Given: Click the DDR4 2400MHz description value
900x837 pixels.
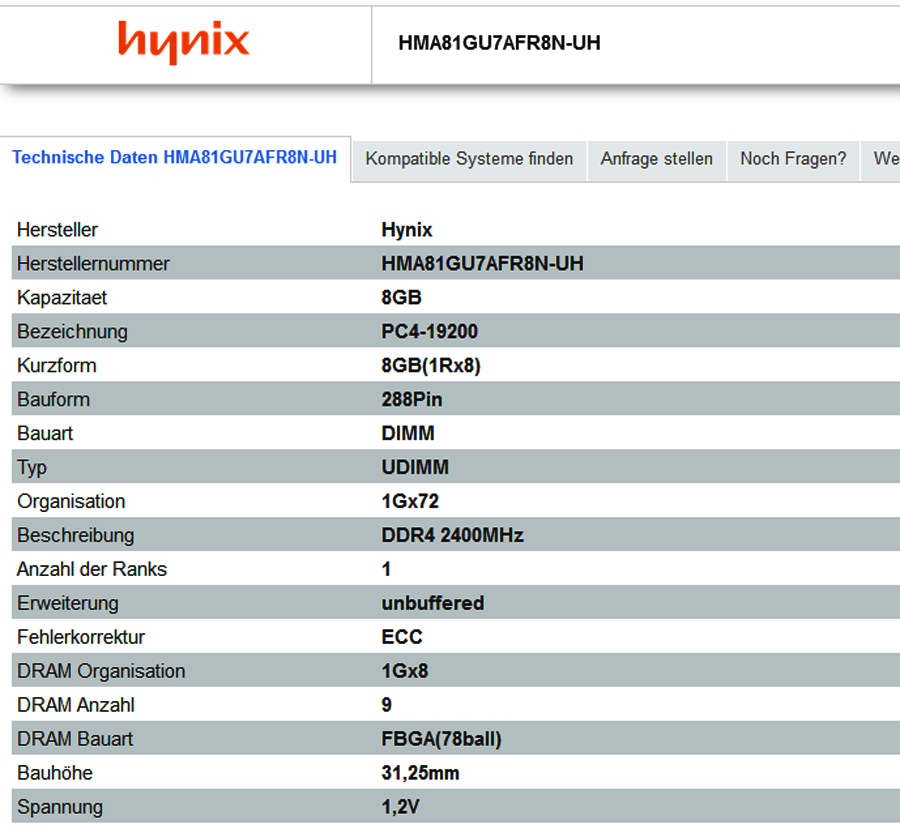Looking at the screenshot, I should tap(452, 536).
